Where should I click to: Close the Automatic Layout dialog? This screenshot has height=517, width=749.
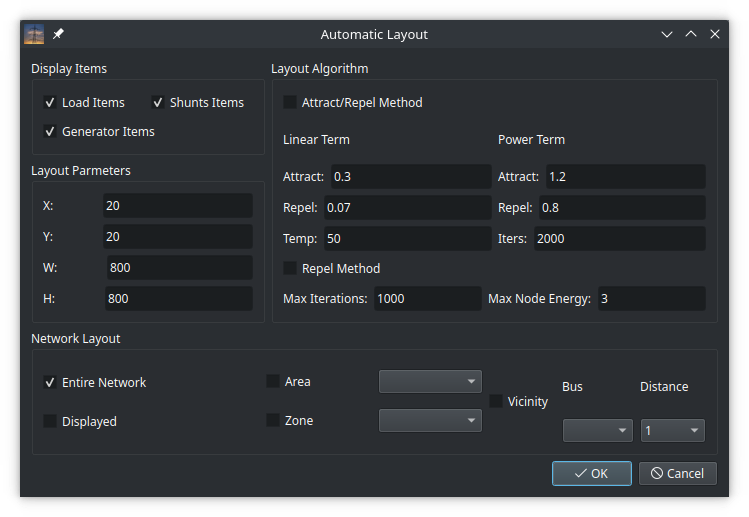(x=715, y=34)
